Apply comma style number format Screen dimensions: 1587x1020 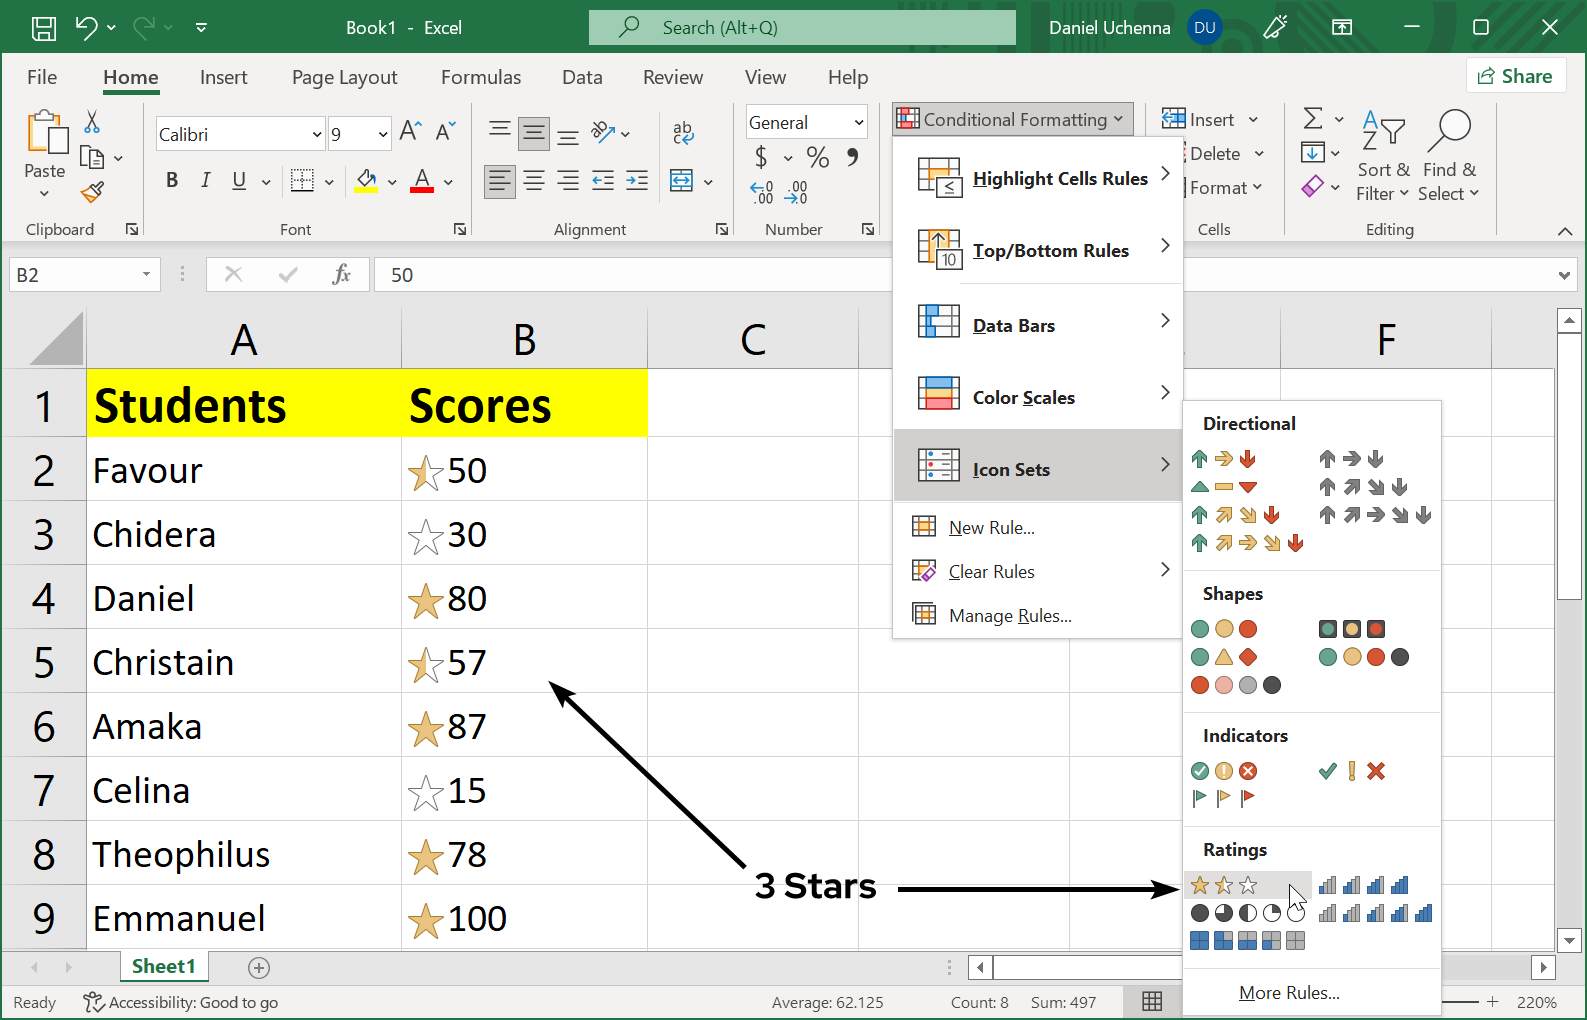[x=853, y=157]
